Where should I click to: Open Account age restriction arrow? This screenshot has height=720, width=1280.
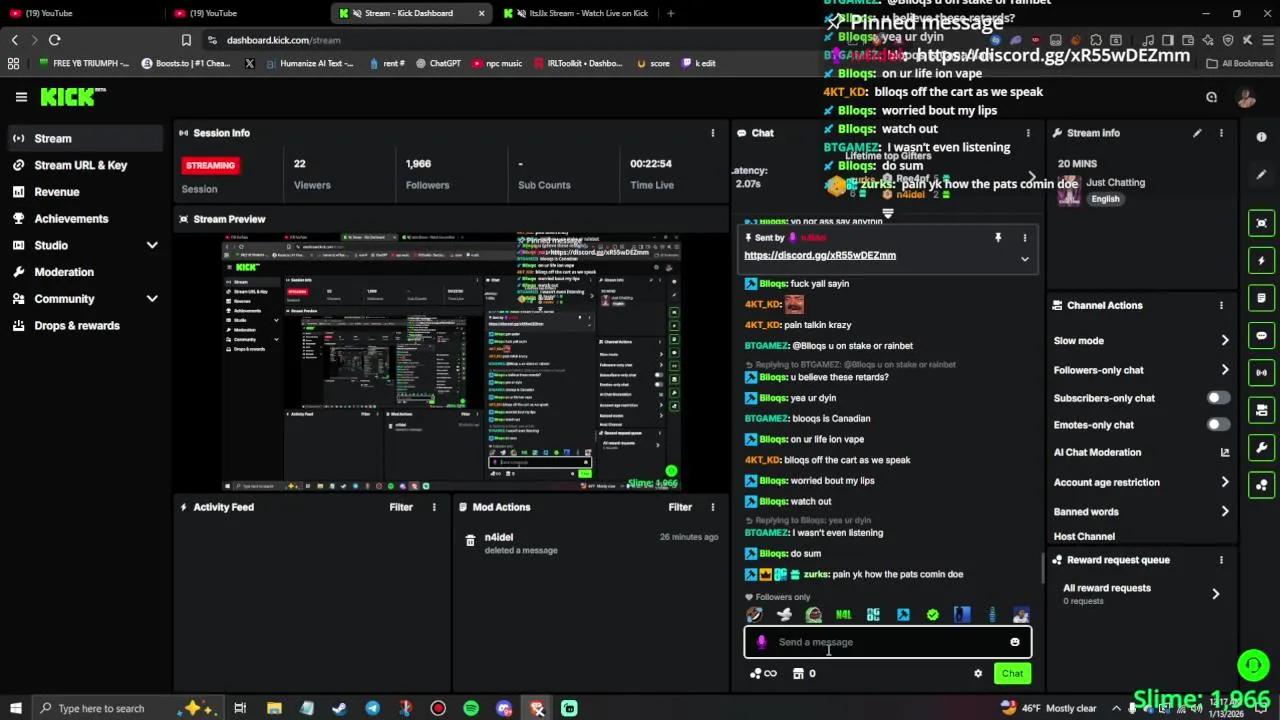coord(1224,482)
